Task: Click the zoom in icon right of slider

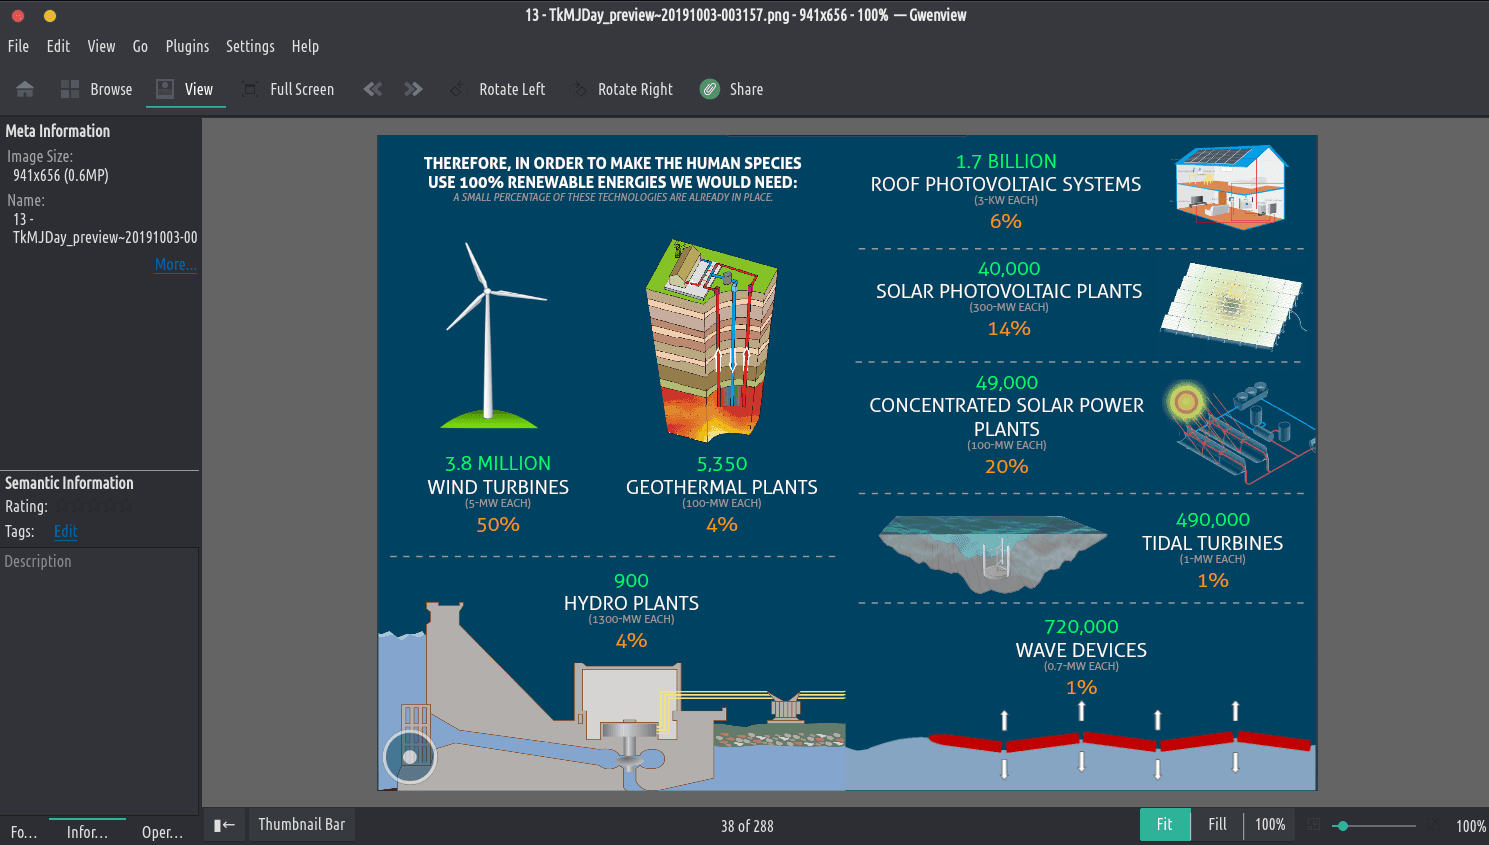Action: (1435, 825)
